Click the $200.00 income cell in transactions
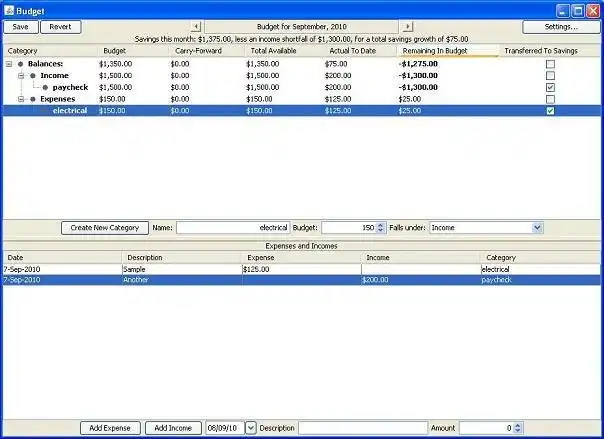The height and width of the screenshot is (439, 604). pos(421,280)
